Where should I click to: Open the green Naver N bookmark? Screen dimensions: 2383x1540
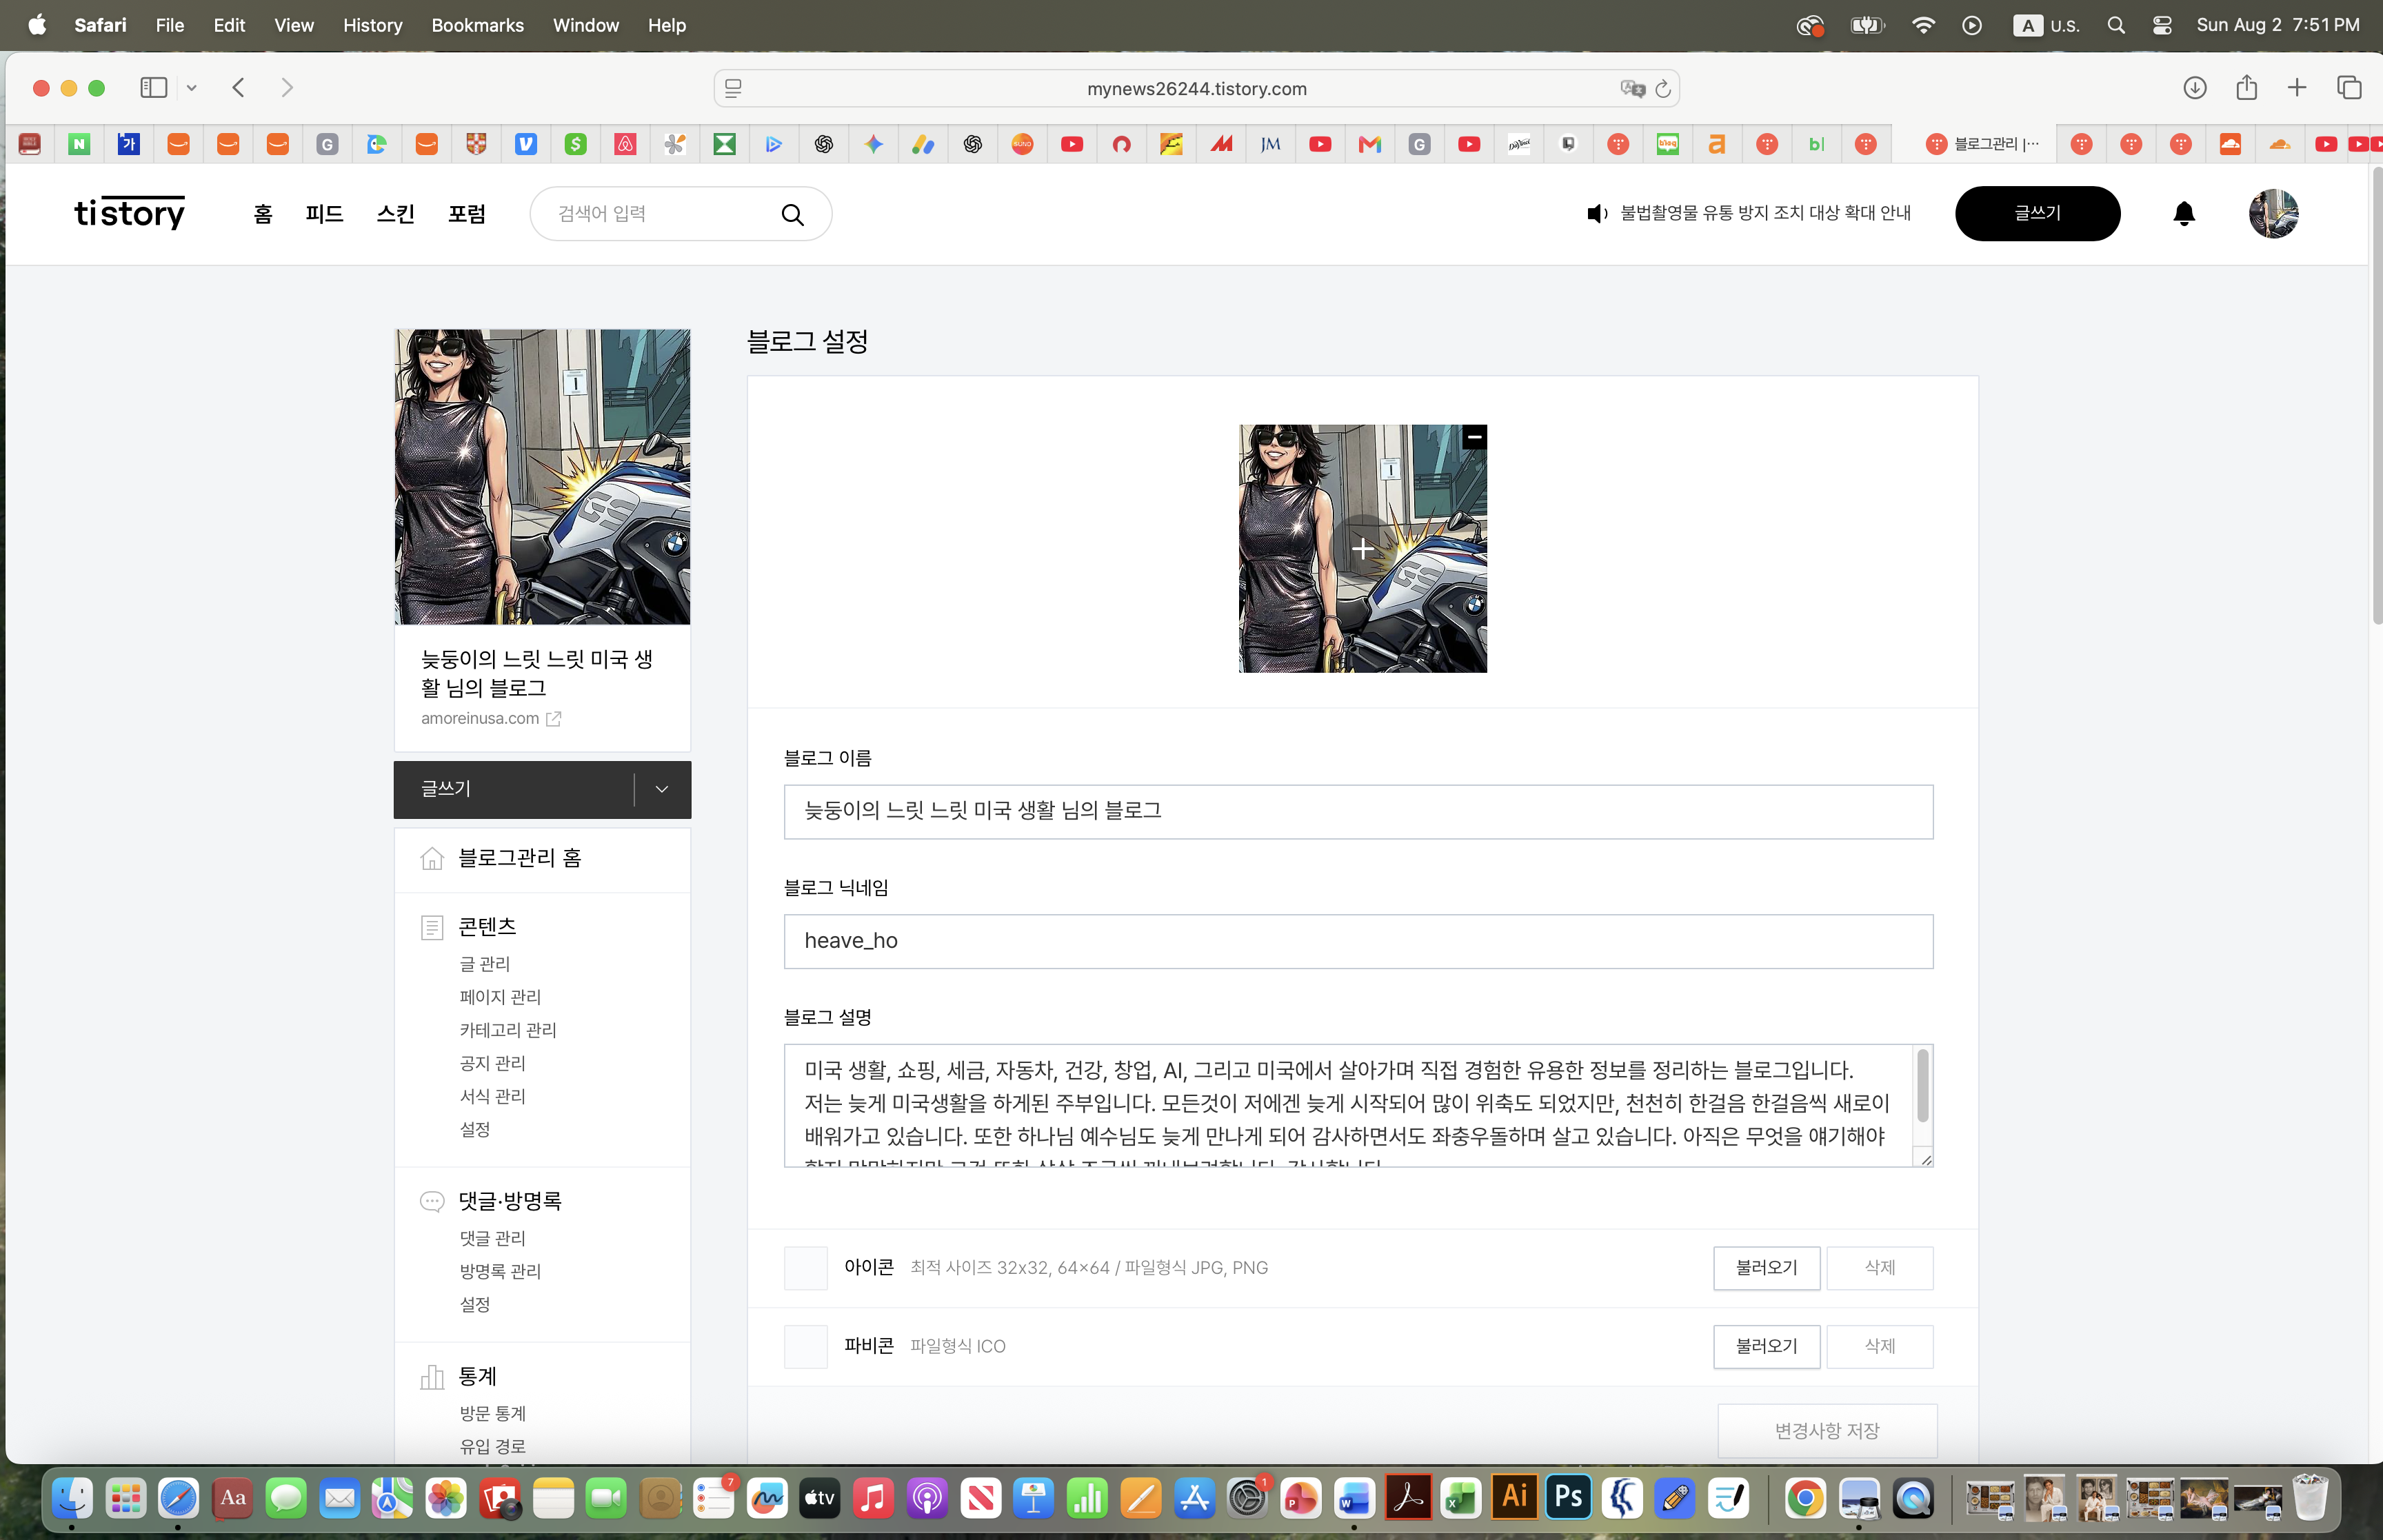coord(79,144)
